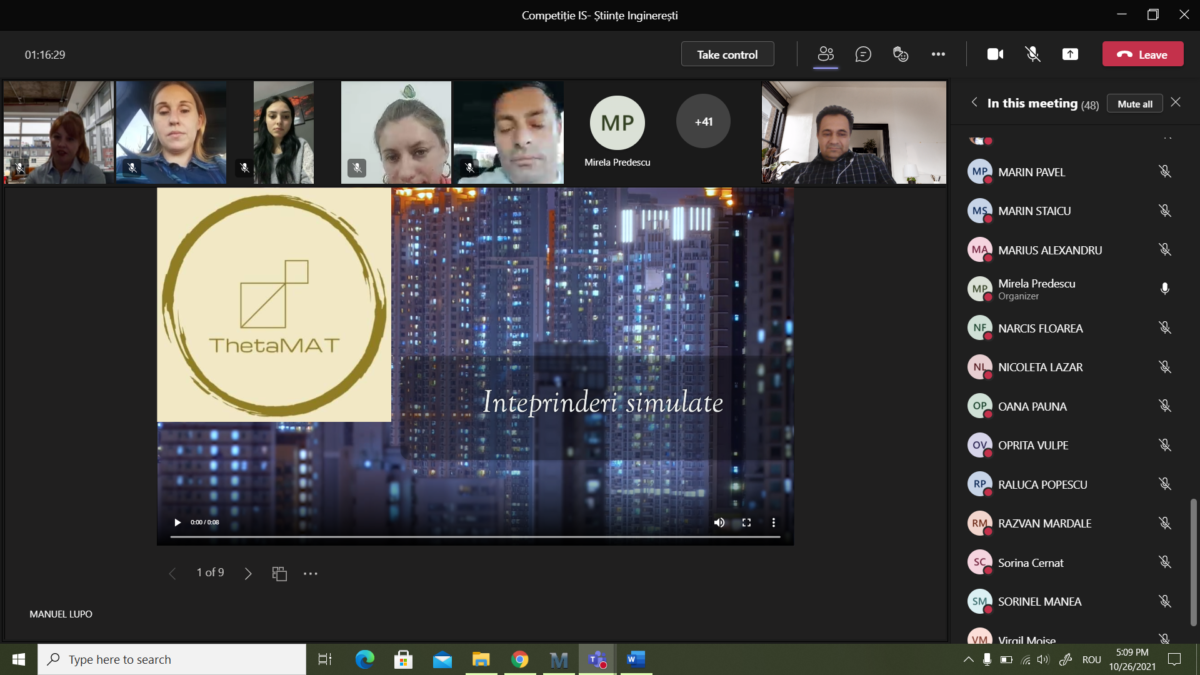Select RALUCA POPESCU in participant list
This screenshot has width=1200, height=675.
(x=1042, y=484)
